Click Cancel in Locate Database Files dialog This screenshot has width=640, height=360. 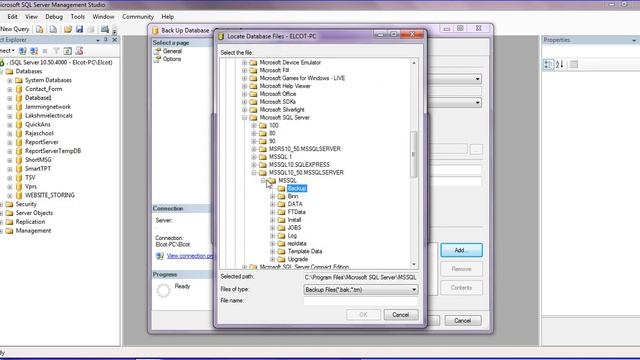400,315
